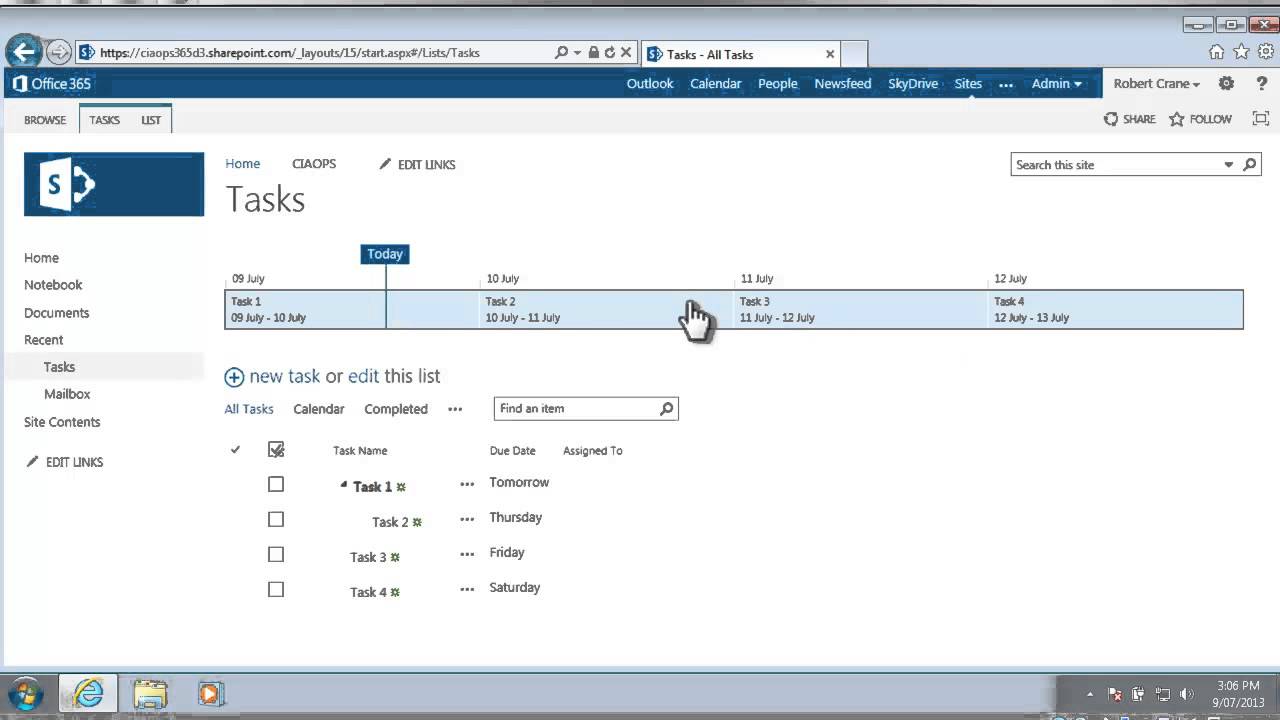This screenshot has width=1280, height=720.
Task: Select the All Tasks view
Action: click(x=249, y=409)
